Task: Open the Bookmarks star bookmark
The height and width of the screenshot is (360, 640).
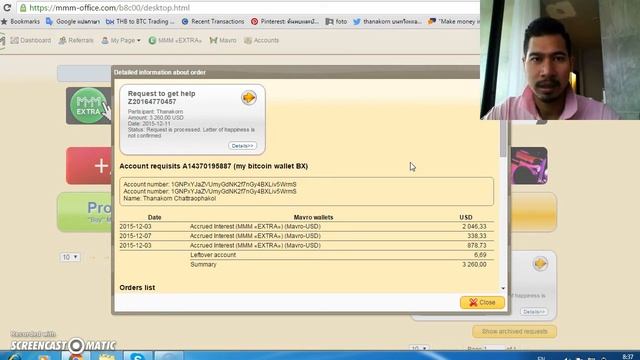Action: [x=21, y=21]
